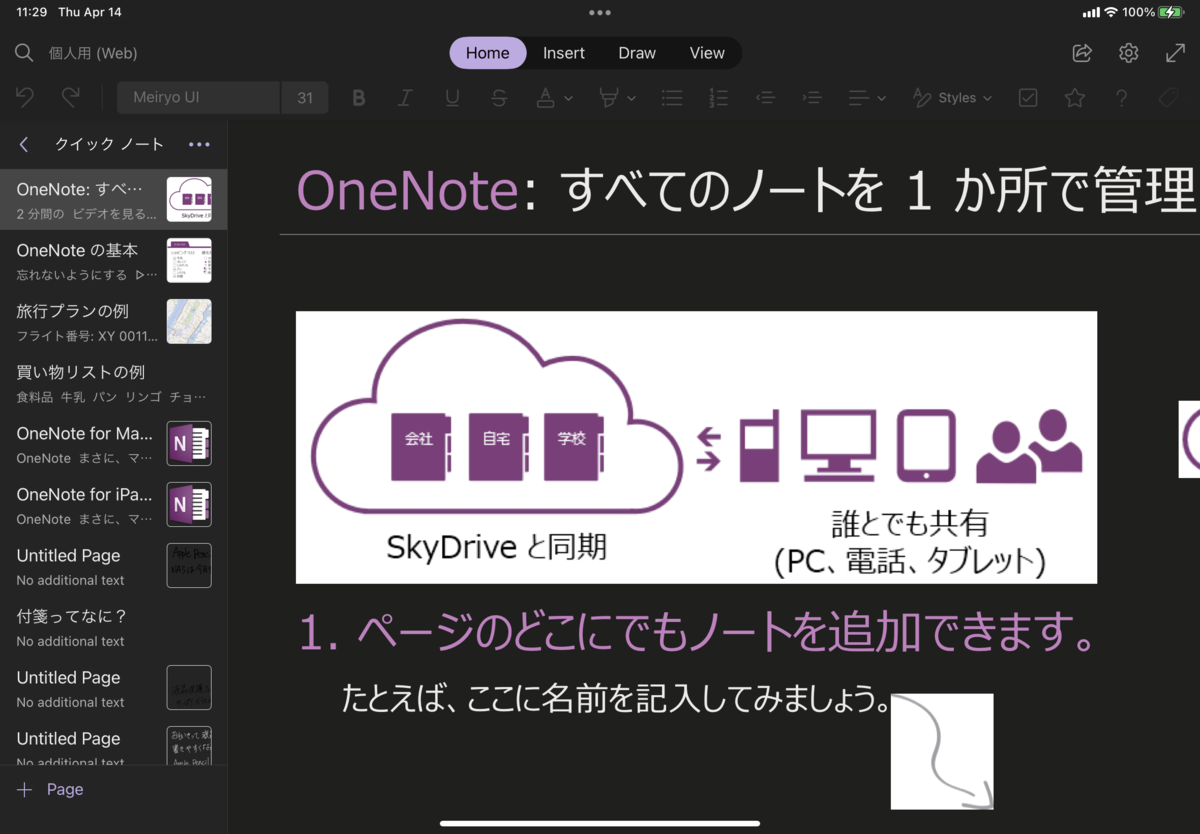1200x834 pixels.
Task: Insert a numbered list
Action: (718, 98)
